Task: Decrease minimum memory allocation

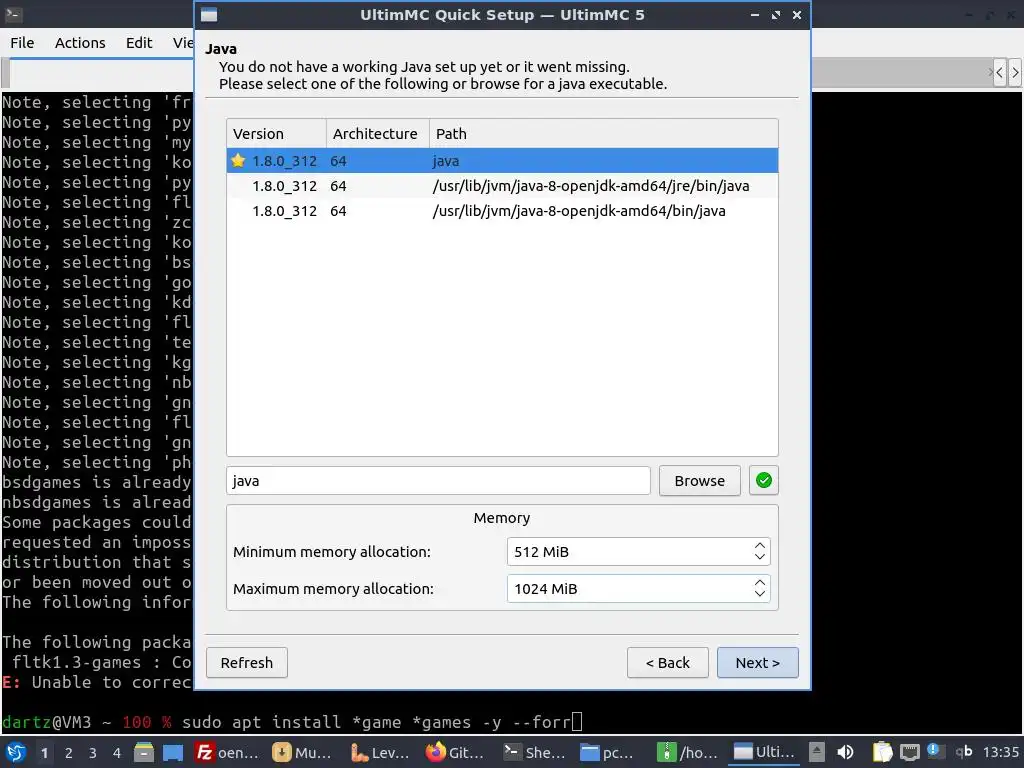Action: (760, 557)
